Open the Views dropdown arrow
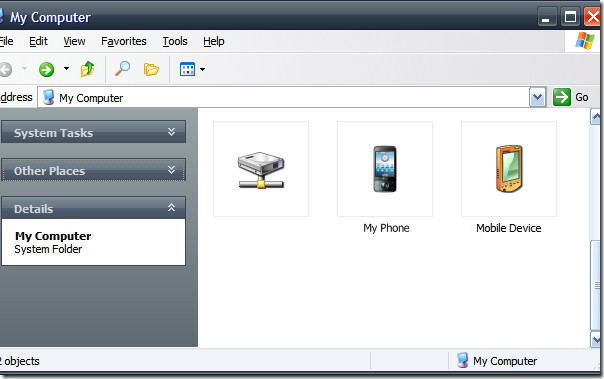This screenshot has height=379, width=604. click(x=203, y=69)
